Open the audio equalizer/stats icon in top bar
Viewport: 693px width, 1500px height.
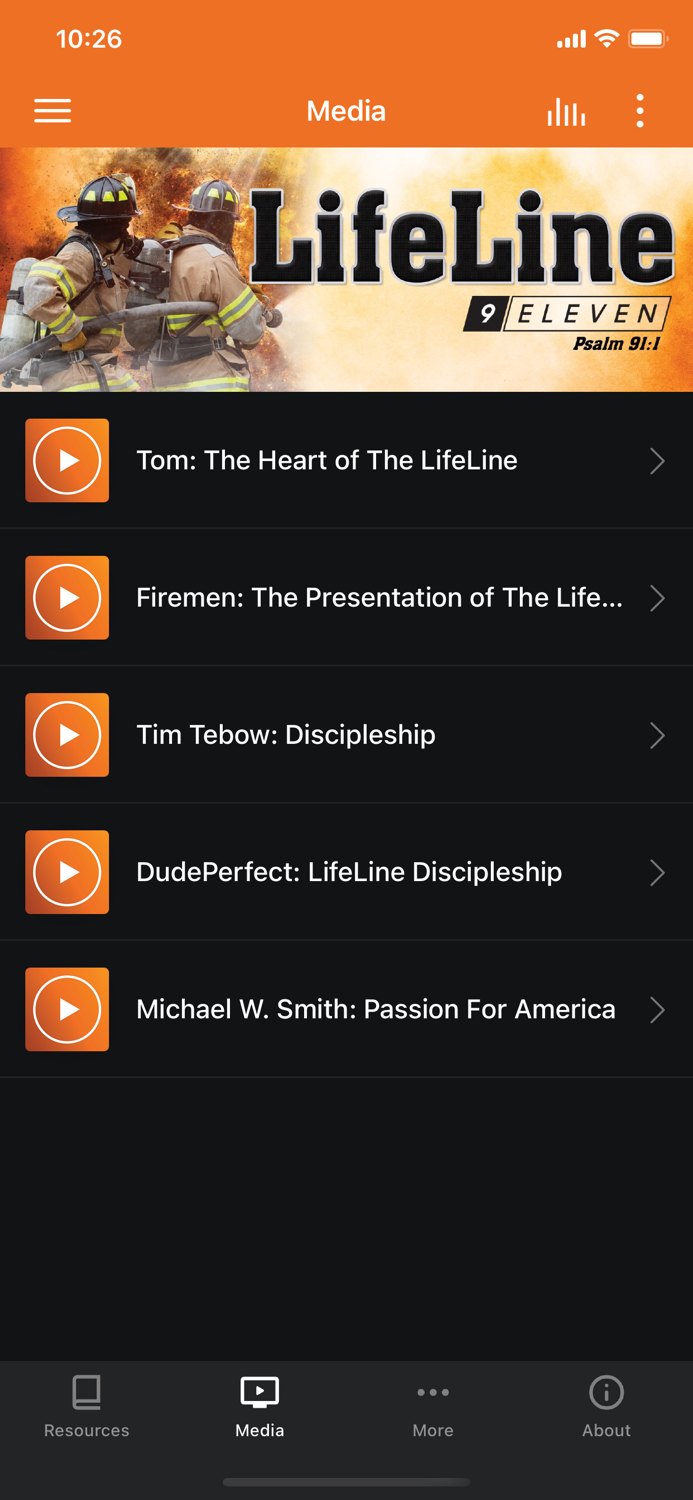pos(566,111)
